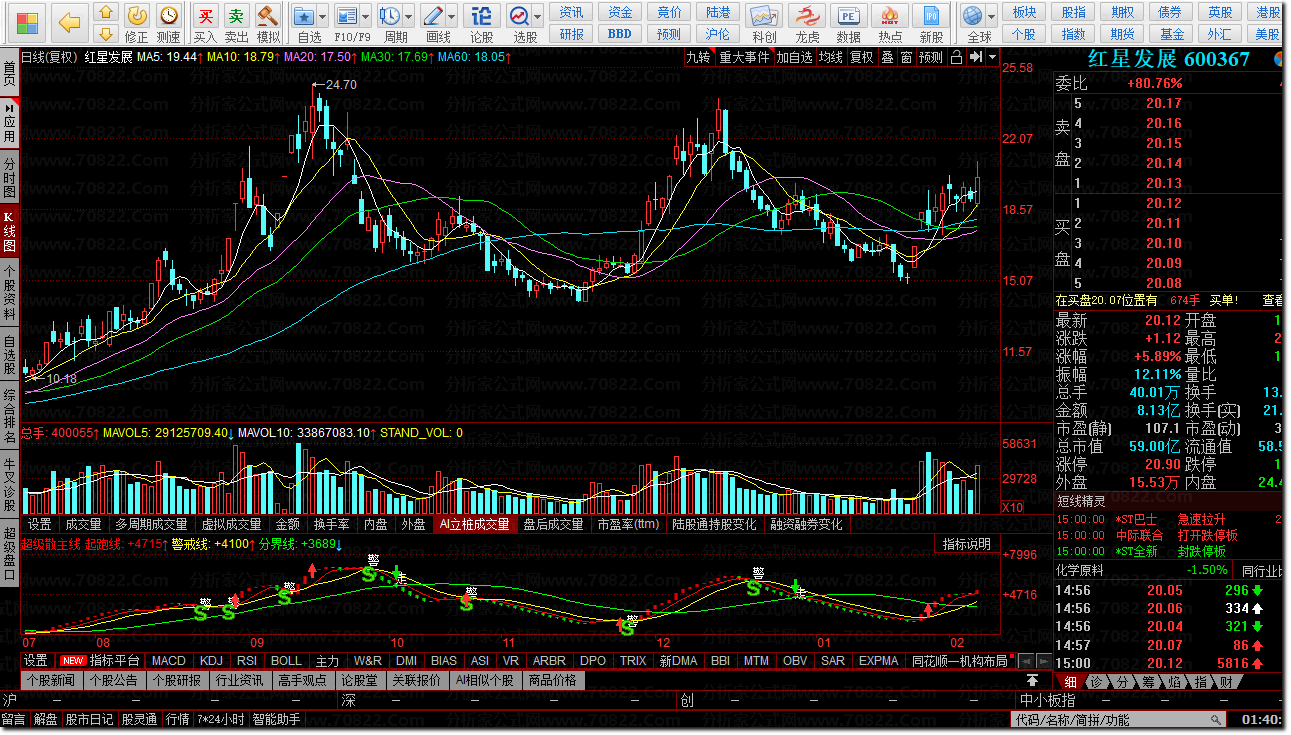
Task: Select the 画线 draw line pencil tool
Action: click(432, 15)
